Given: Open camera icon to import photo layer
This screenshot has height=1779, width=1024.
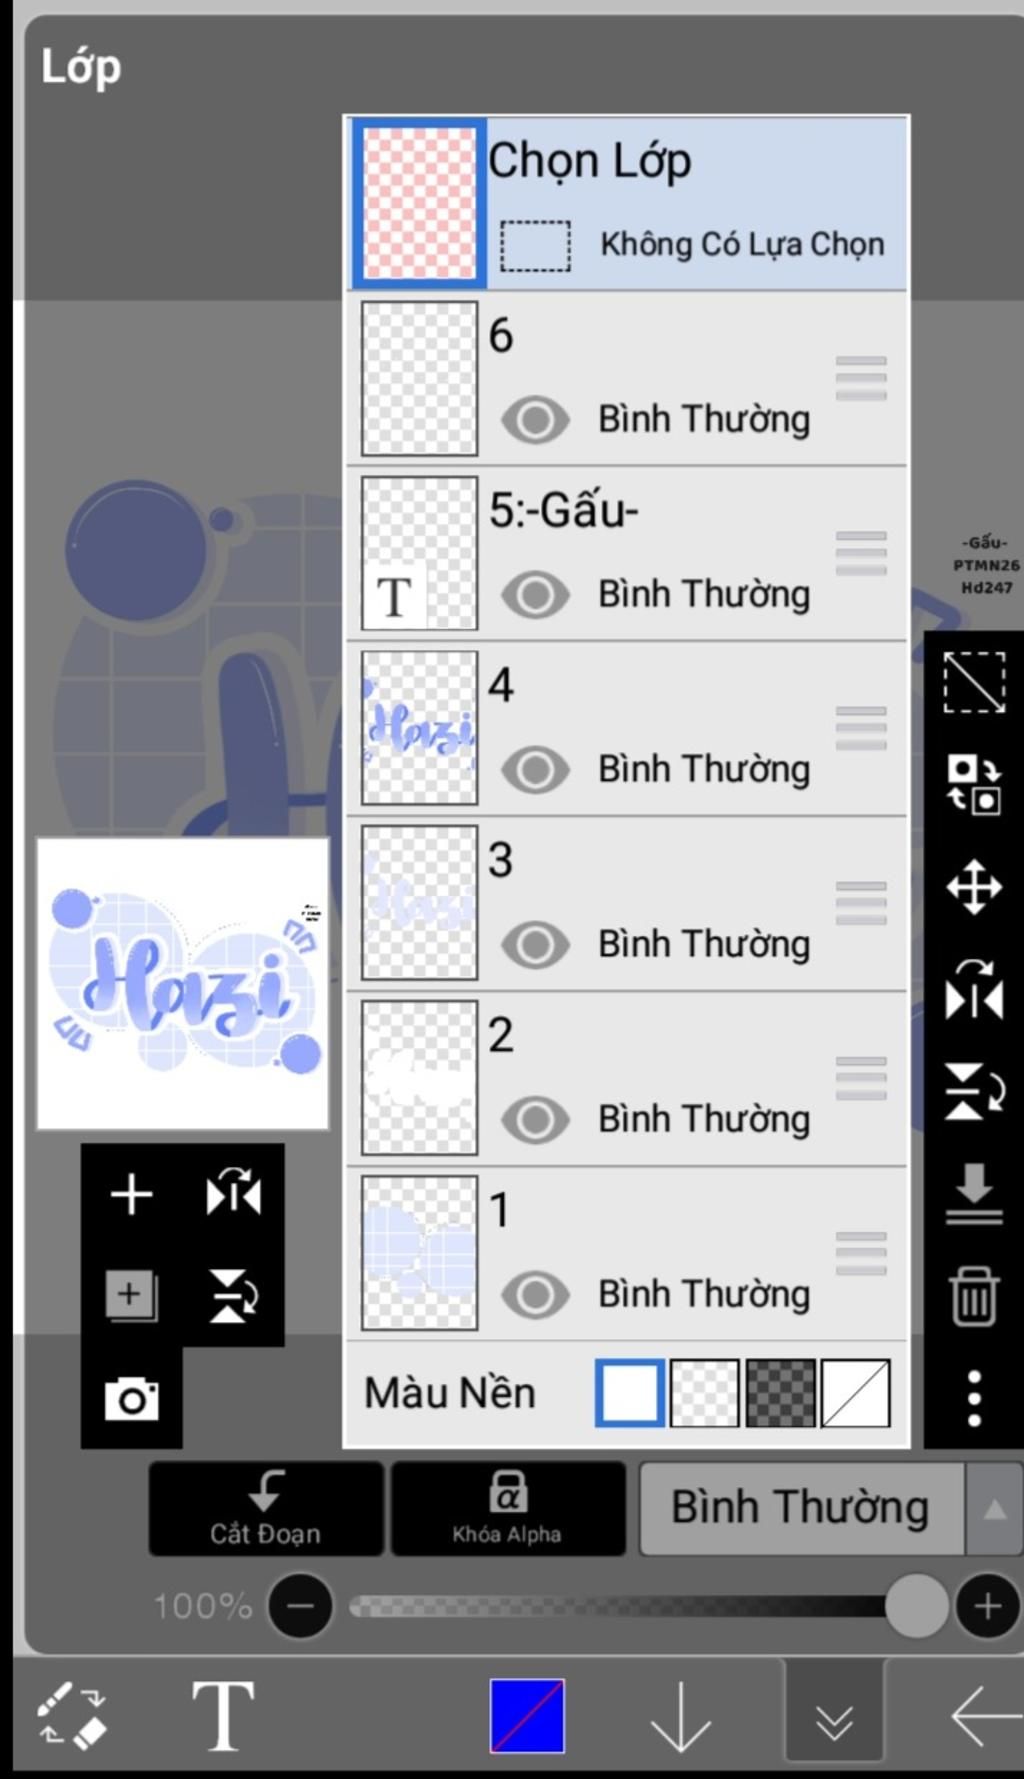Looking at the screenshot, I should pos(131,1398).
